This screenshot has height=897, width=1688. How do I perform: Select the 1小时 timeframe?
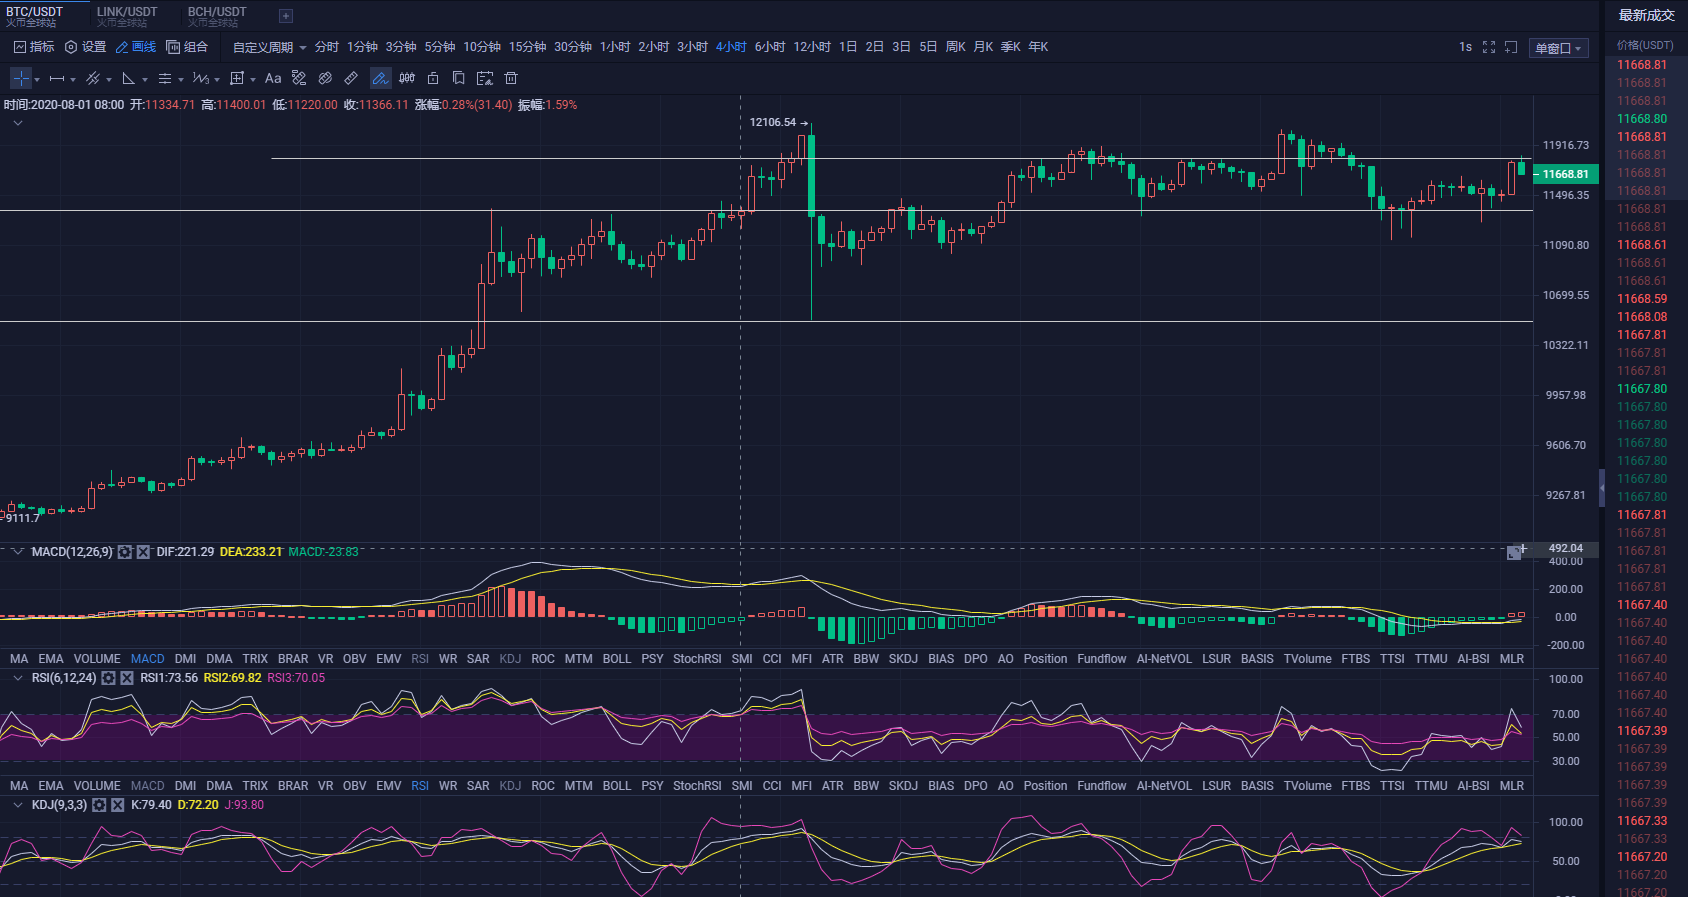(x=615, y=47)
